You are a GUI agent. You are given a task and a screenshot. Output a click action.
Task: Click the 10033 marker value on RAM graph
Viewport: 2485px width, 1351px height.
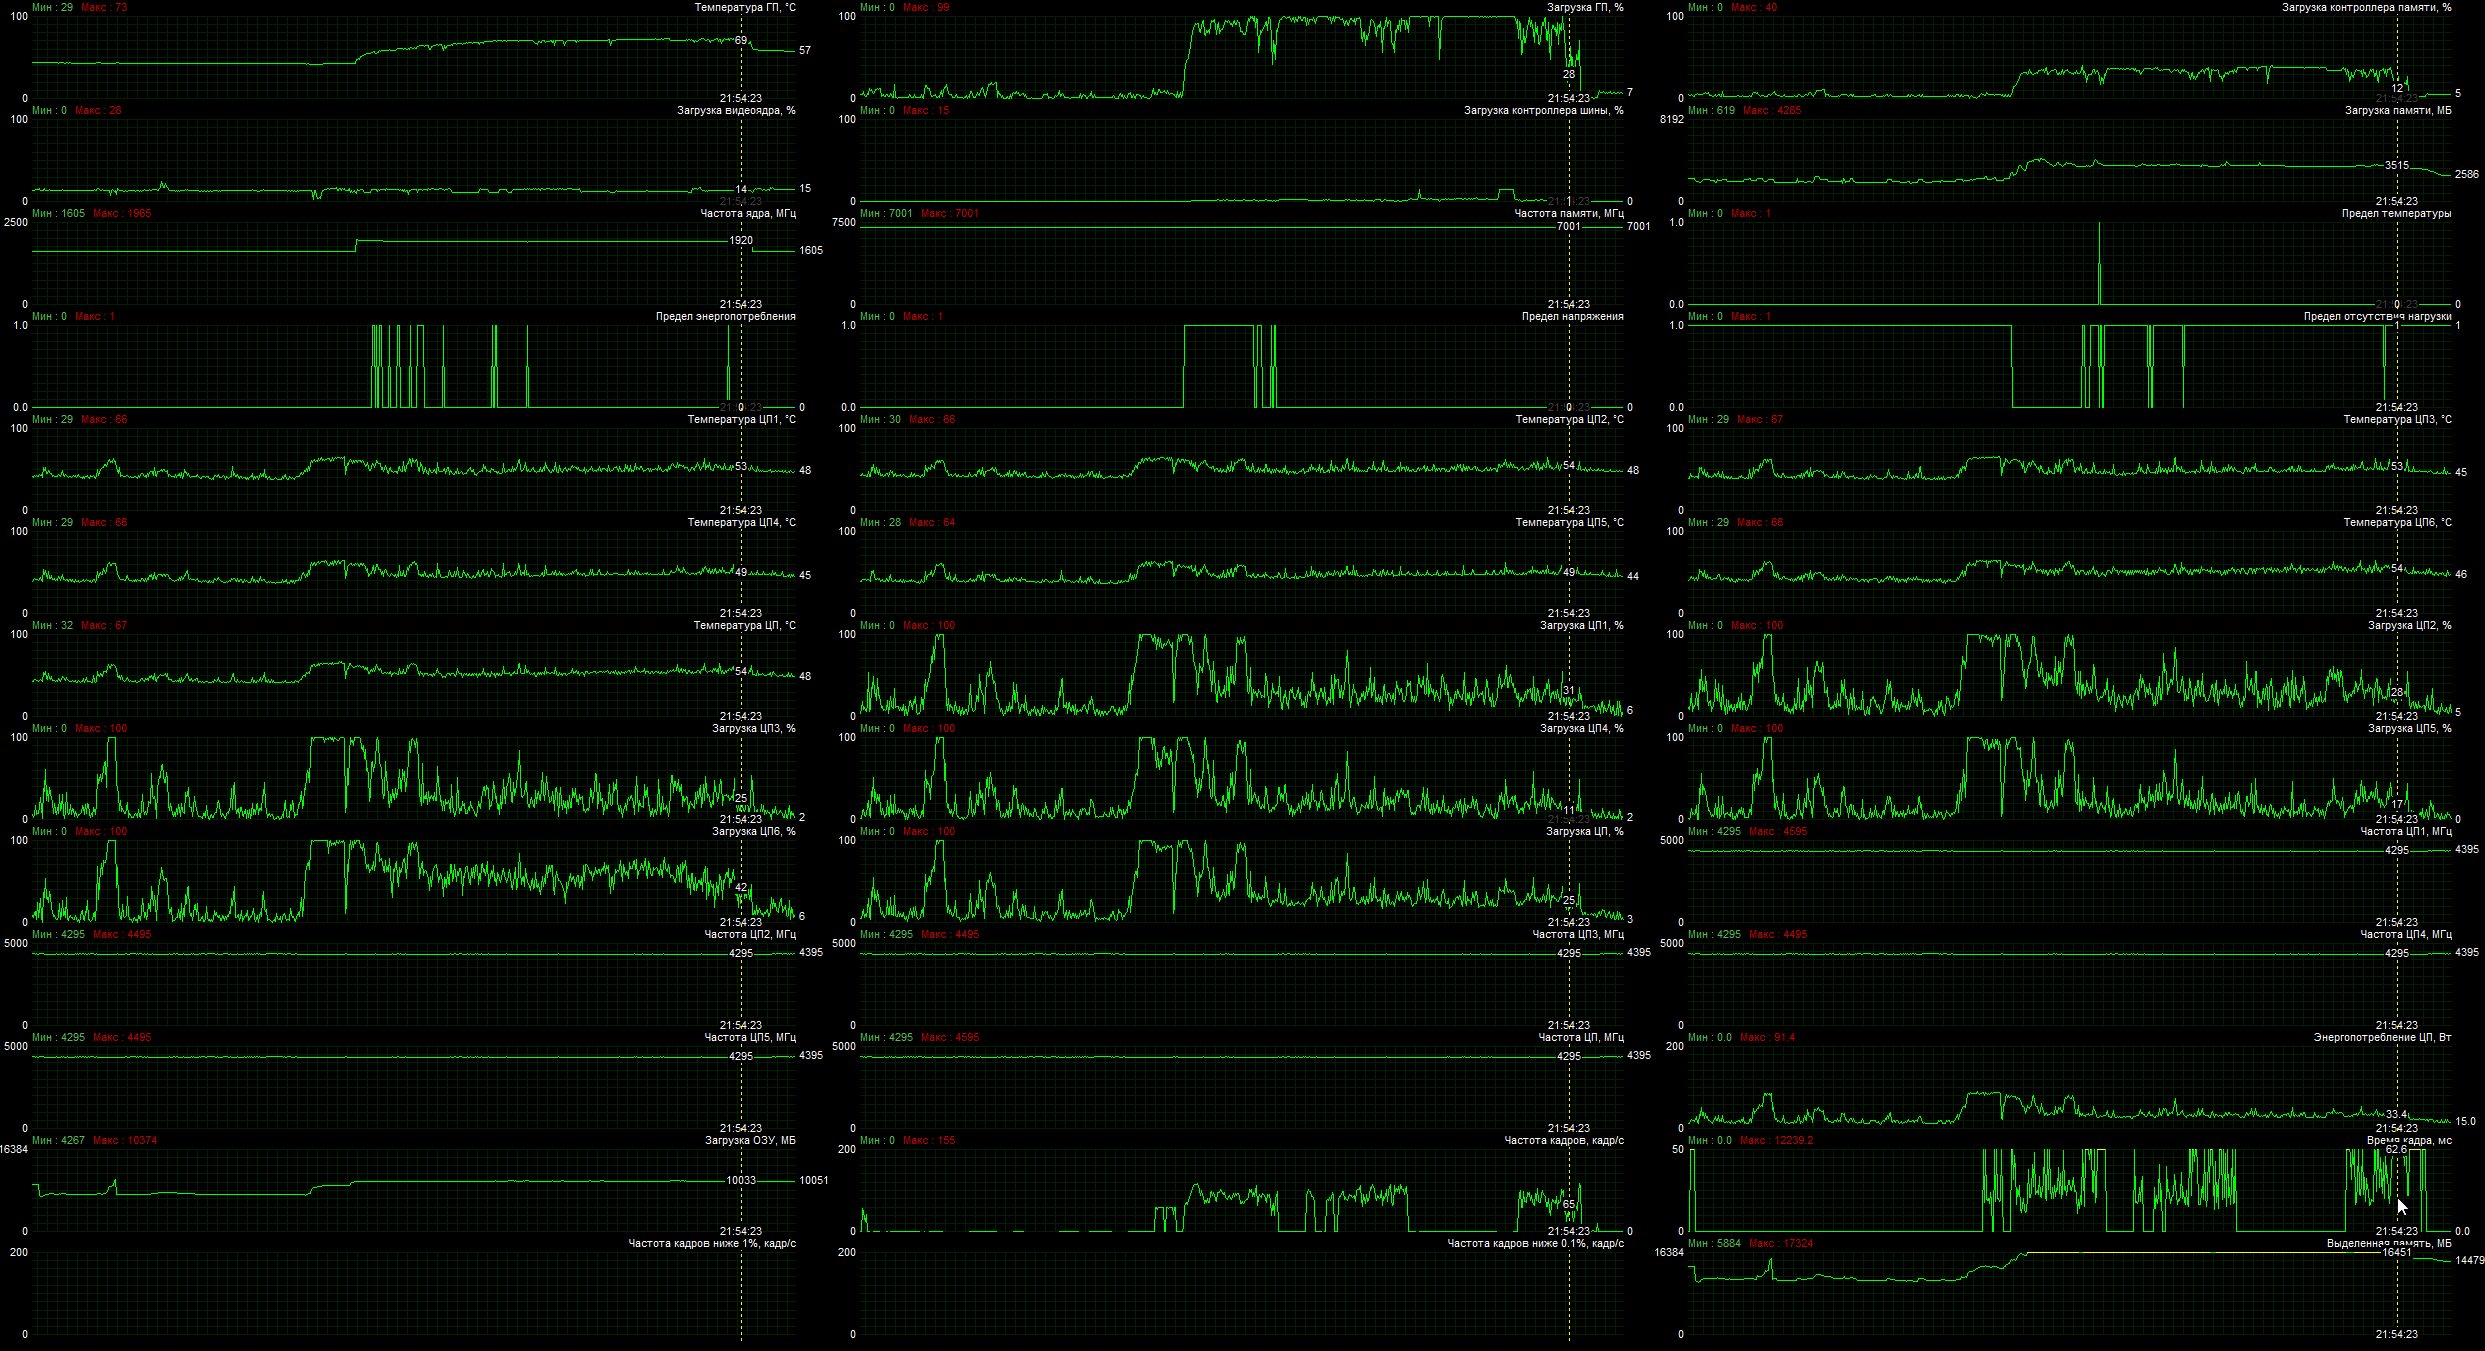(741, 1180)
